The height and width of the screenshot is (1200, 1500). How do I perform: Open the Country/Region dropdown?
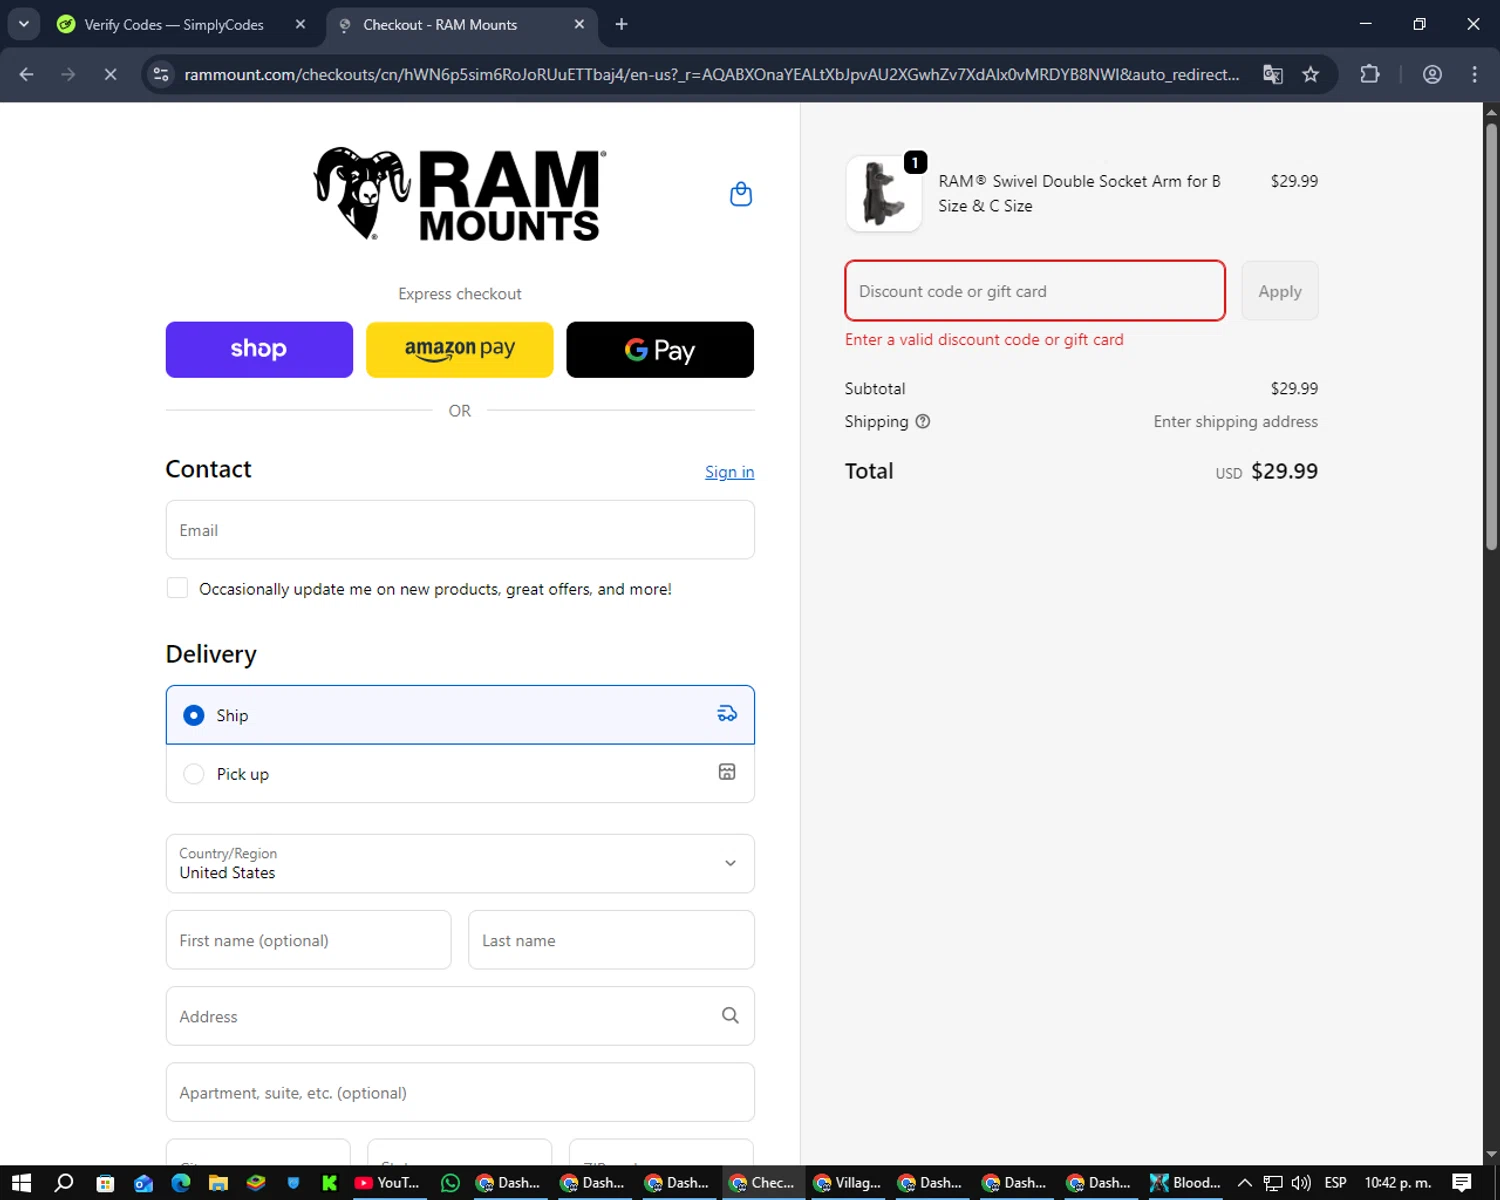click(x=460, y=863)
